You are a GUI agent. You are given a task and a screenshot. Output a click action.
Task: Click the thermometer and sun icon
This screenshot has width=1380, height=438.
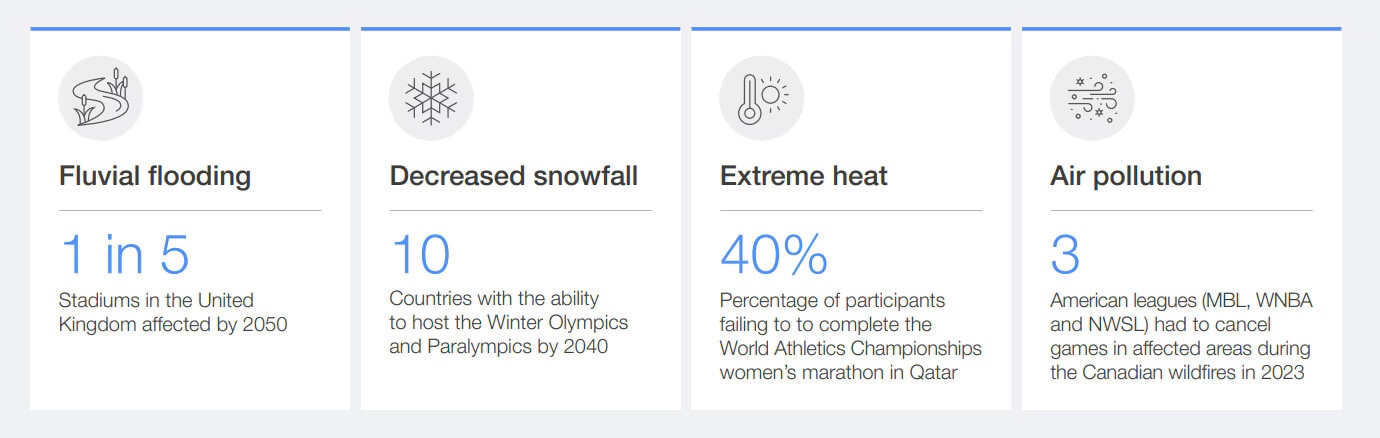[761, 98]
